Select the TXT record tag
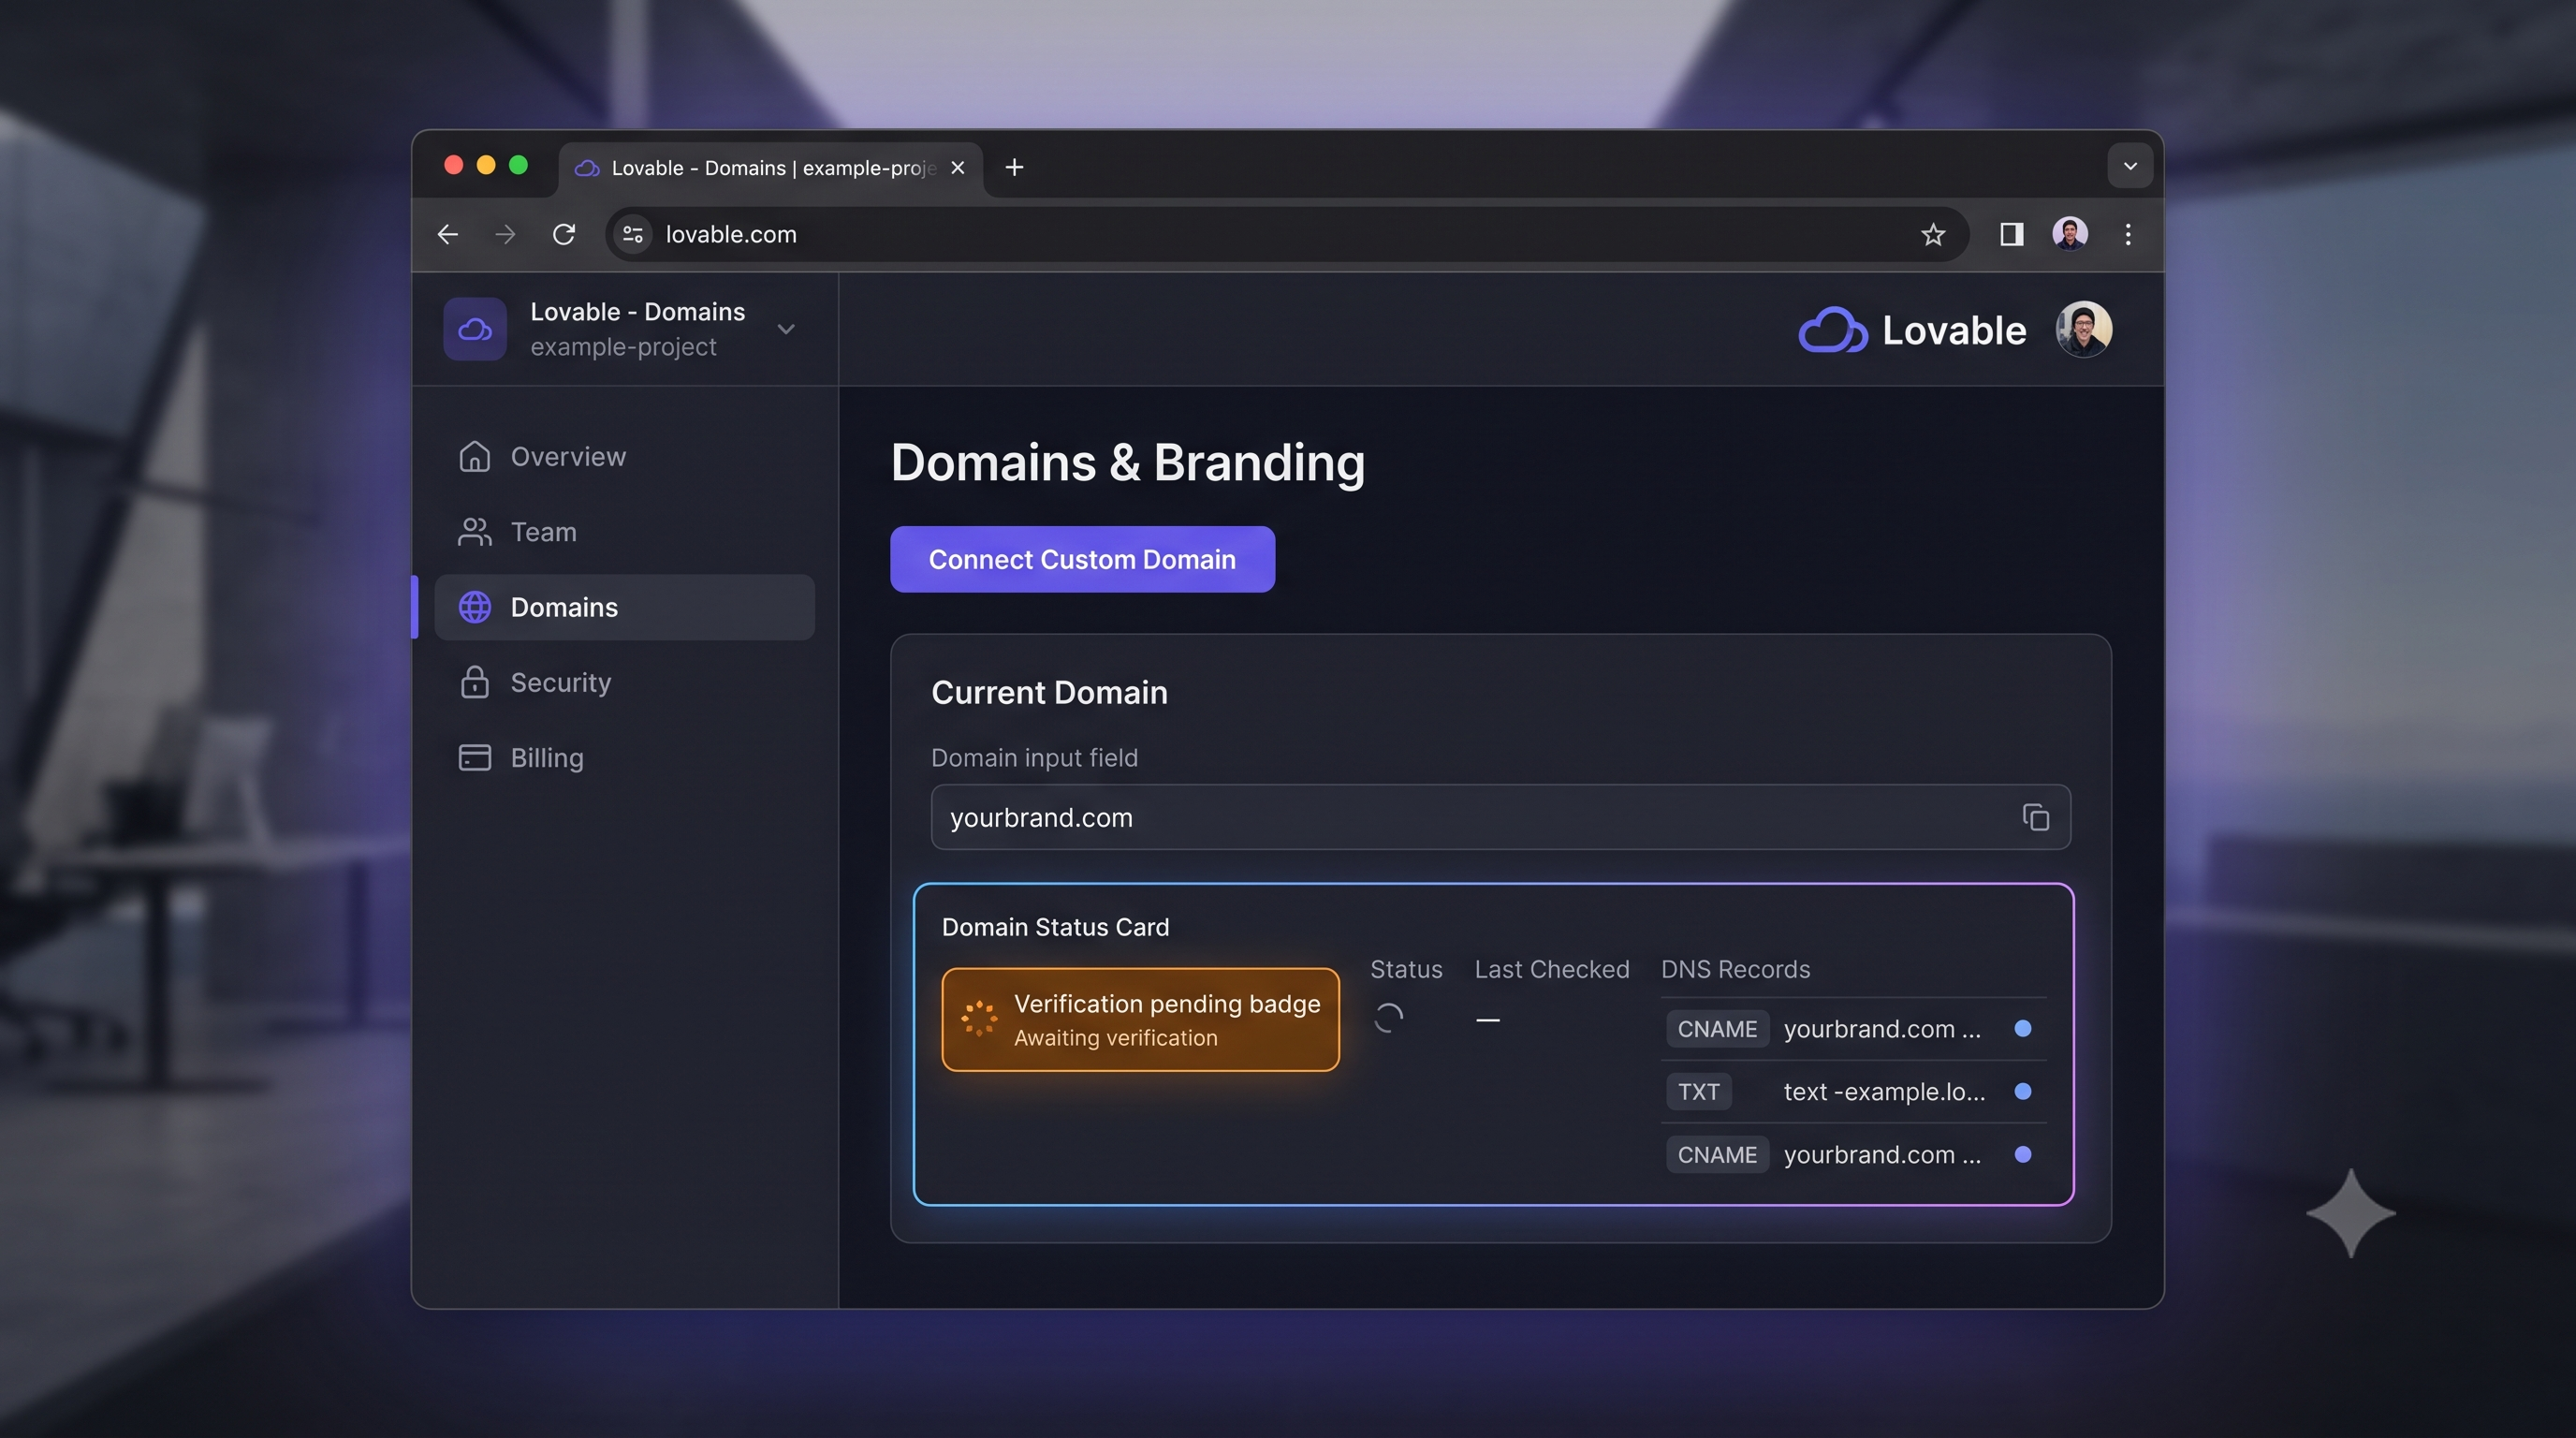The height and width of the screenshot is (1438, 2576). coord(1698,1092)
